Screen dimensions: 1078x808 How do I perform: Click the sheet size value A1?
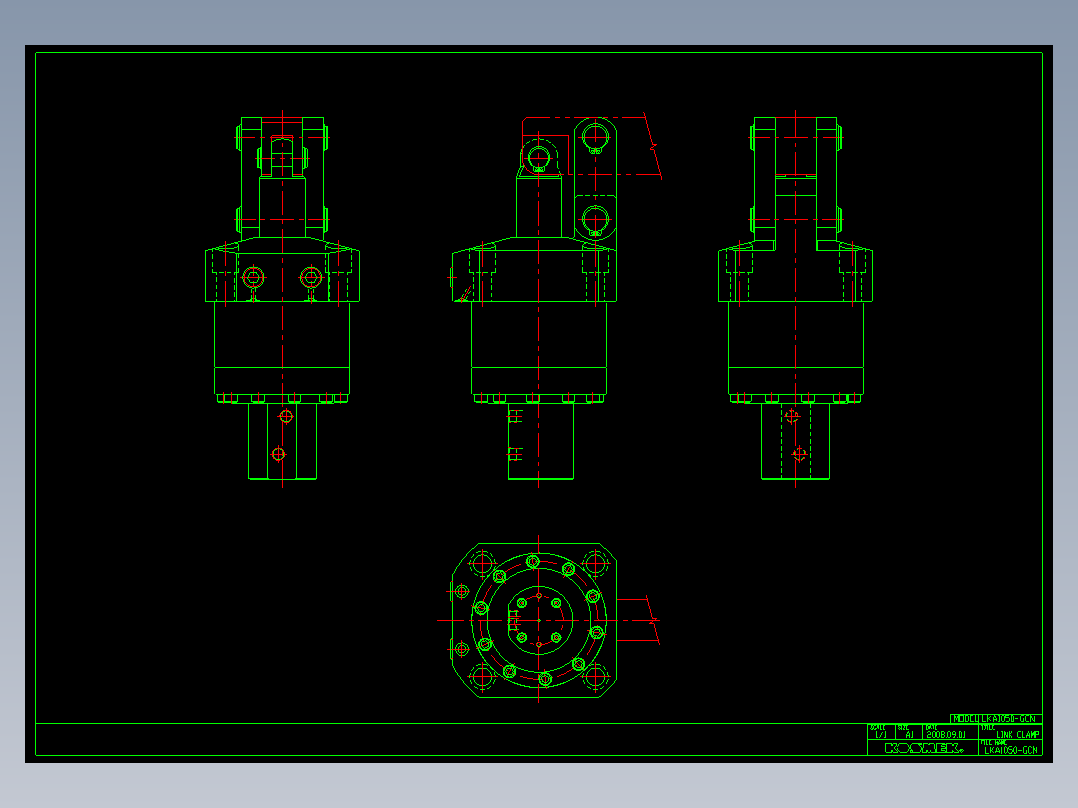click(x=910, y=734)
